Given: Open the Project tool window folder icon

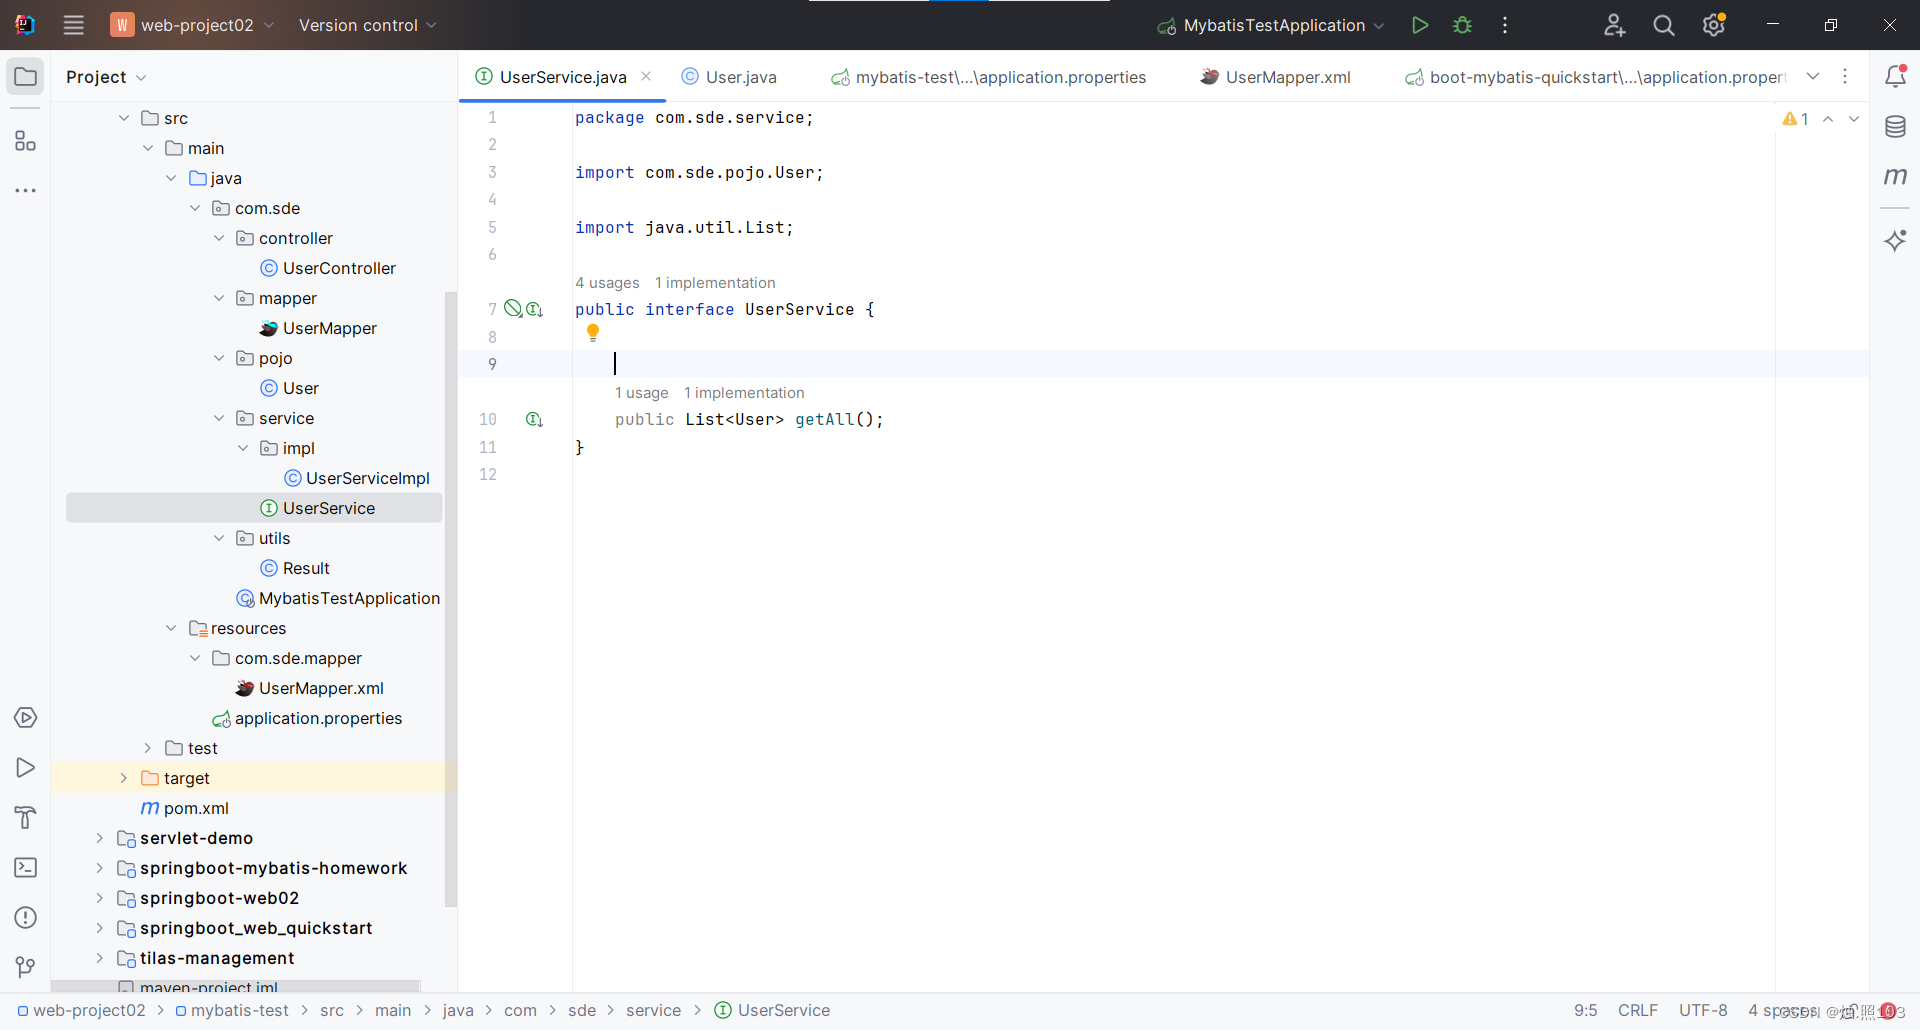Looking at the screenshot, I should [26, 77].
